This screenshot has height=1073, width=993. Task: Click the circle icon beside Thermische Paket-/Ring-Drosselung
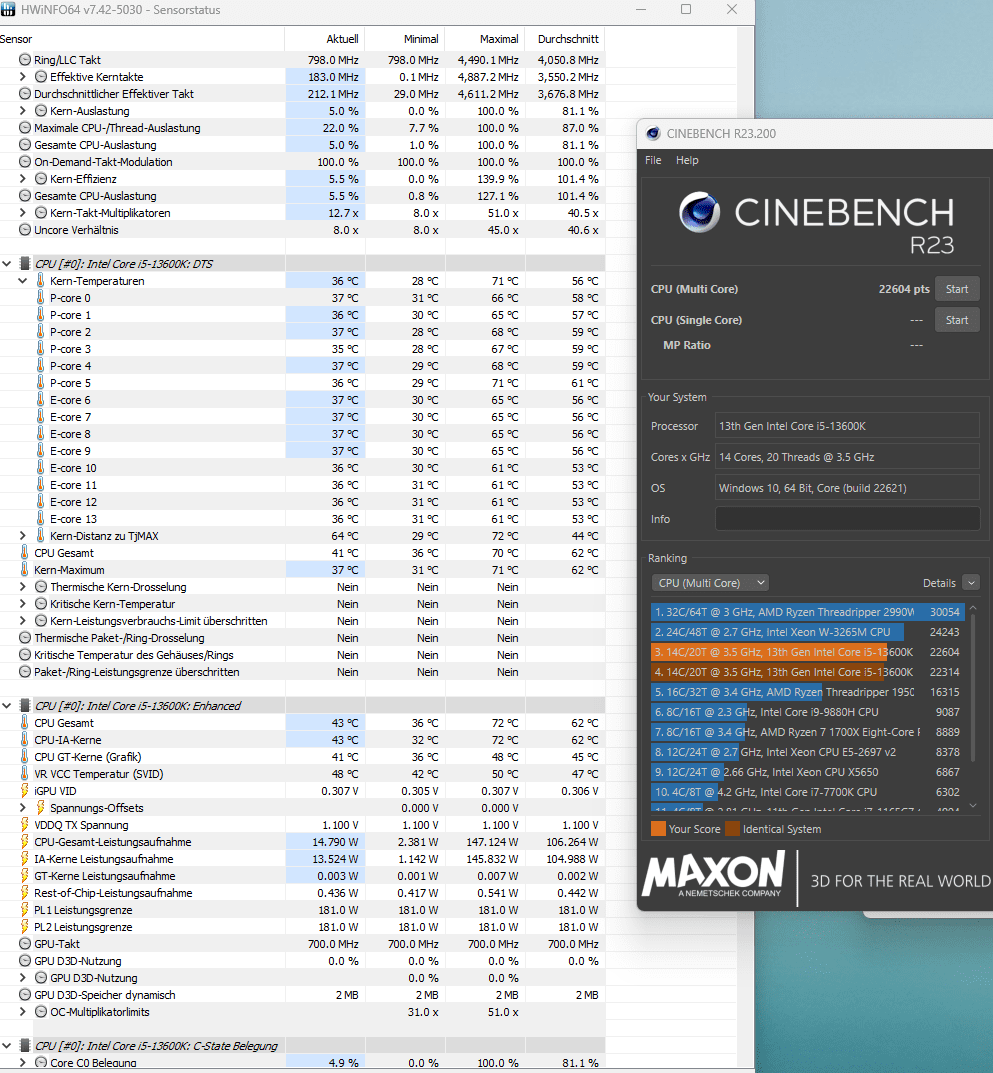pyautogui.click(x=25, y=638)
